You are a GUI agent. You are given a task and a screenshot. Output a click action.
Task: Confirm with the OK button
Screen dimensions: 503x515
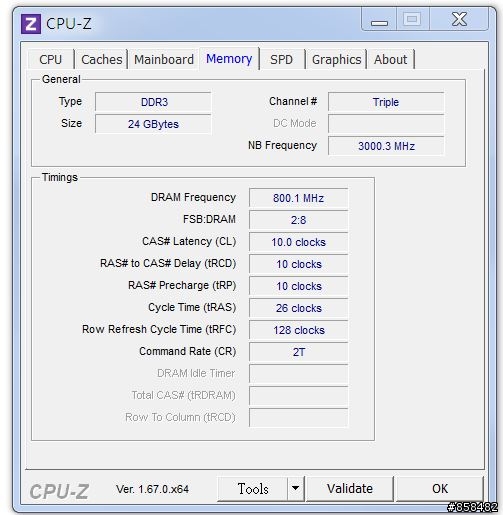point(440,489)
